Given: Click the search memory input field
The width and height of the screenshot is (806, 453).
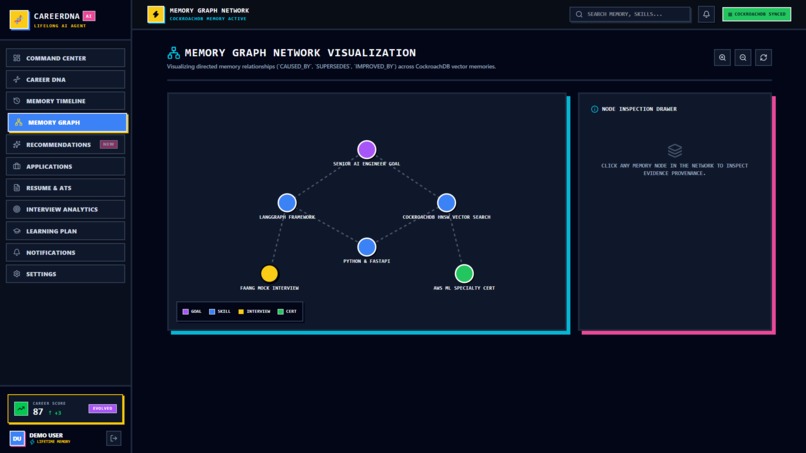Looking at the screenshot, I should tap(630, 14).
